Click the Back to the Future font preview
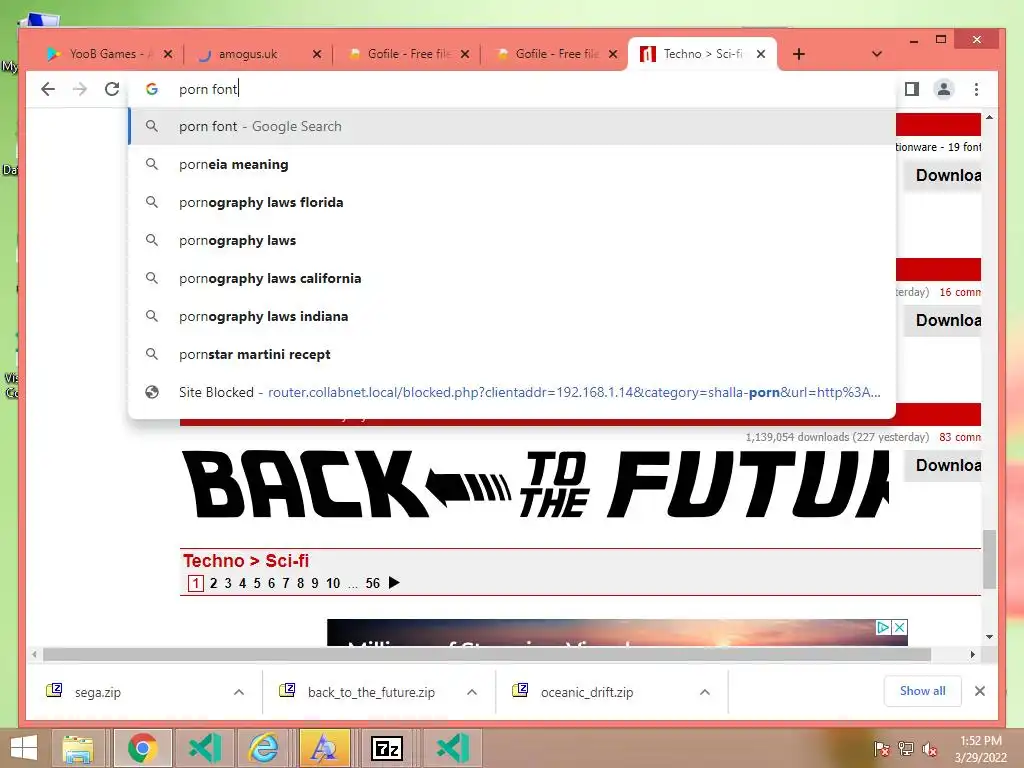Screen dimensions: 1024x768 click(535, 484)
